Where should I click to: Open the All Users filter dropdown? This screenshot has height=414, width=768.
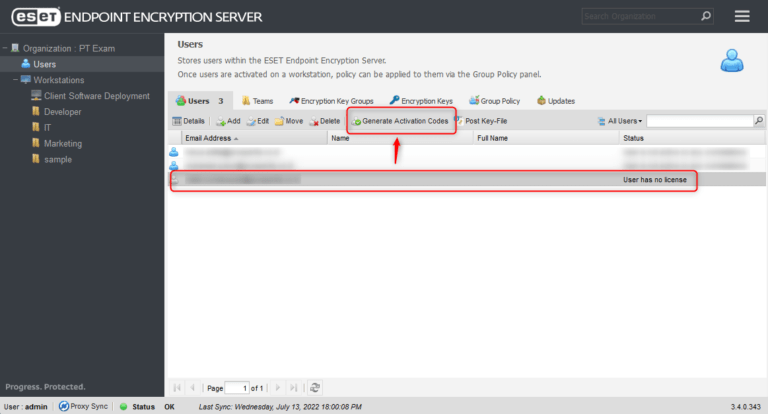[x=625, y=121]
